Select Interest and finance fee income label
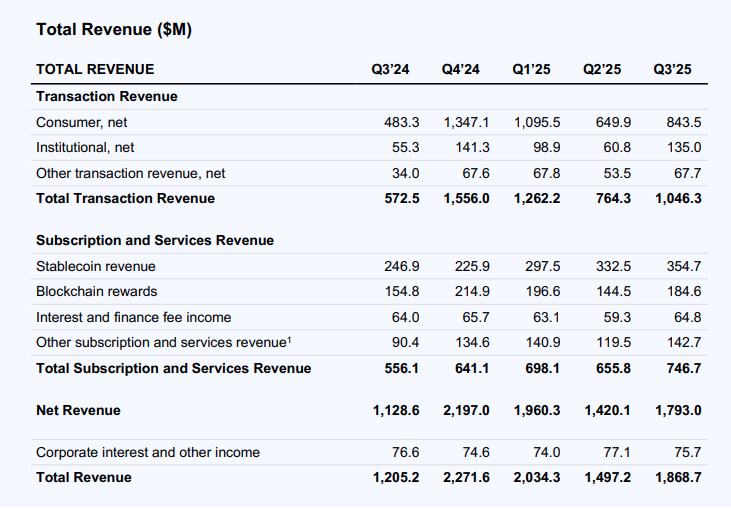The image size is (731, 509). click(133, 317)
